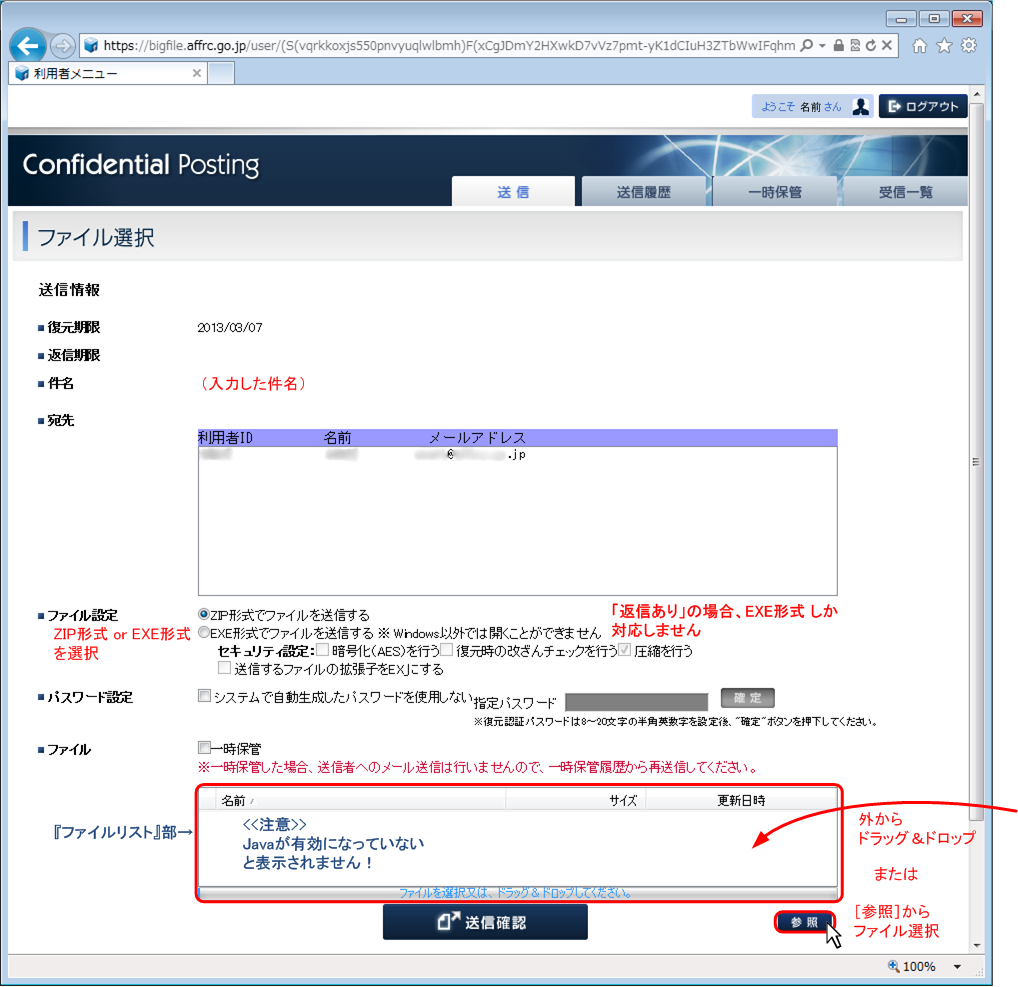Toggle システムで自動生成したパスワードを使用しない checkbox
The width and height of the screenshot is (1018, 987).
click(x=205, y=697)
